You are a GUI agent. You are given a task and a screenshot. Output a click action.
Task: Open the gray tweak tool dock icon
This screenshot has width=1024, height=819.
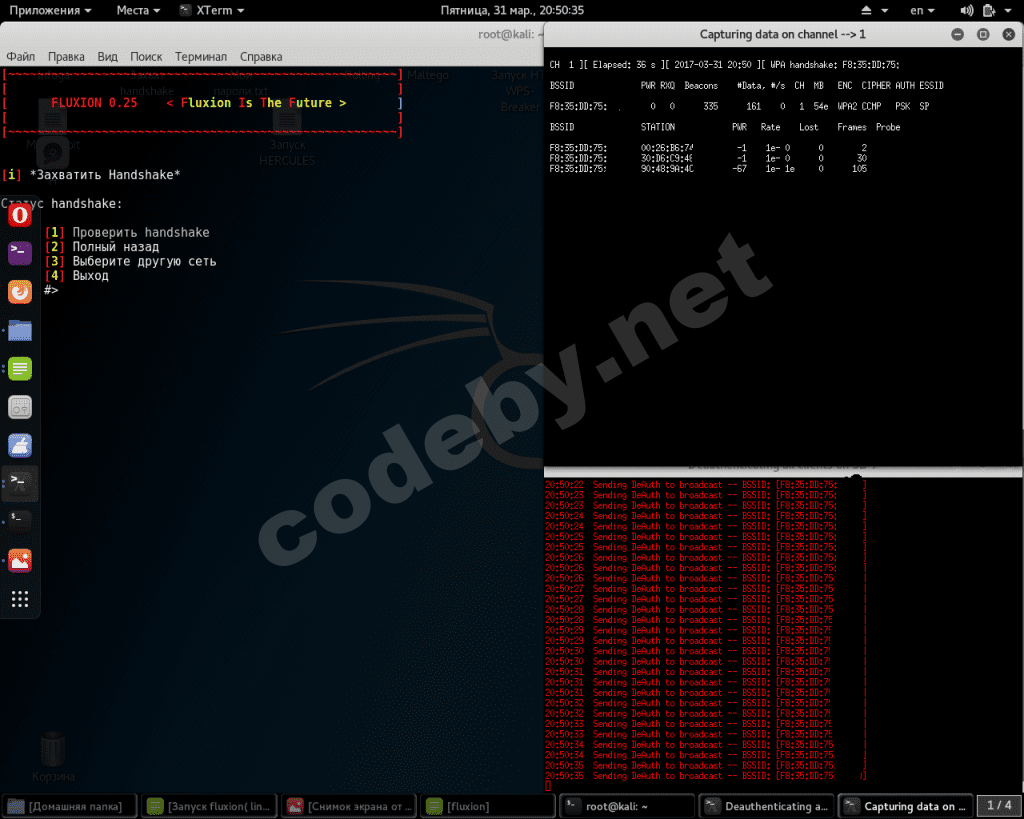(x=20, y=407)
